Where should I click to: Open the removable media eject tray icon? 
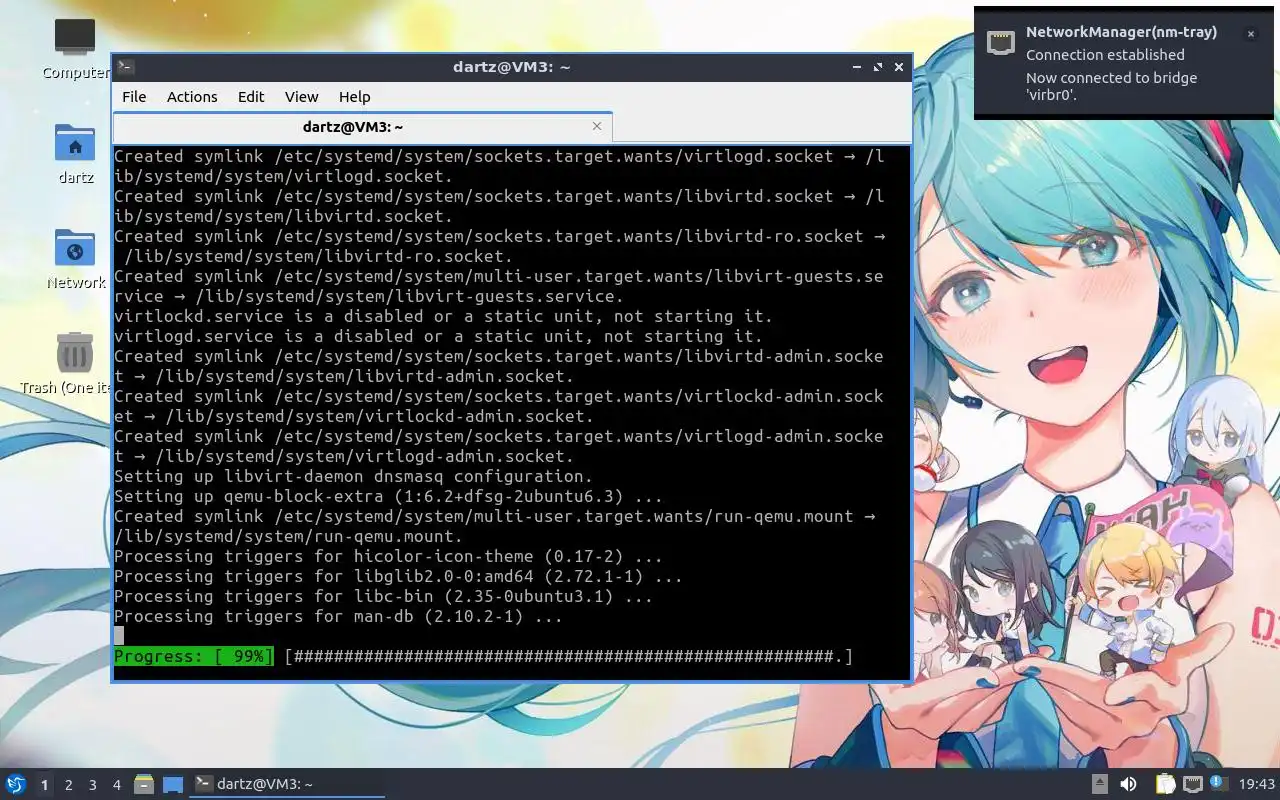1100,784
